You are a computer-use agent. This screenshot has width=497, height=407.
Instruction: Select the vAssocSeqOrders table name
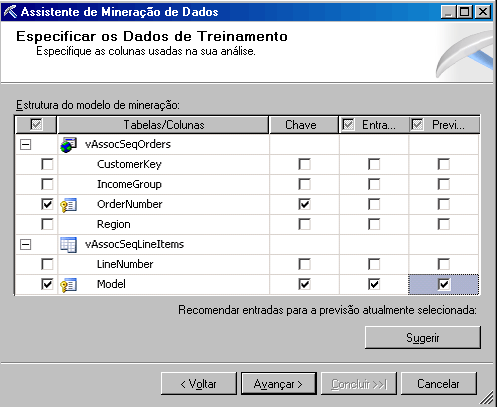point(128,144)
